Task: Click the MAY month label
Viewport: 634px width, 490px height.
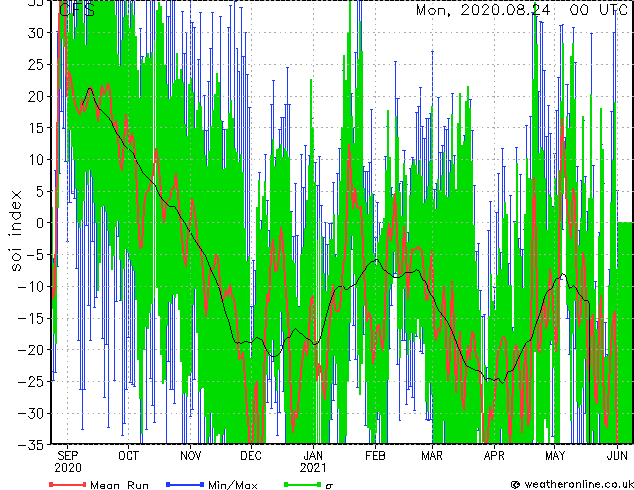Action: pyautogui.click(x=555, y=456)
